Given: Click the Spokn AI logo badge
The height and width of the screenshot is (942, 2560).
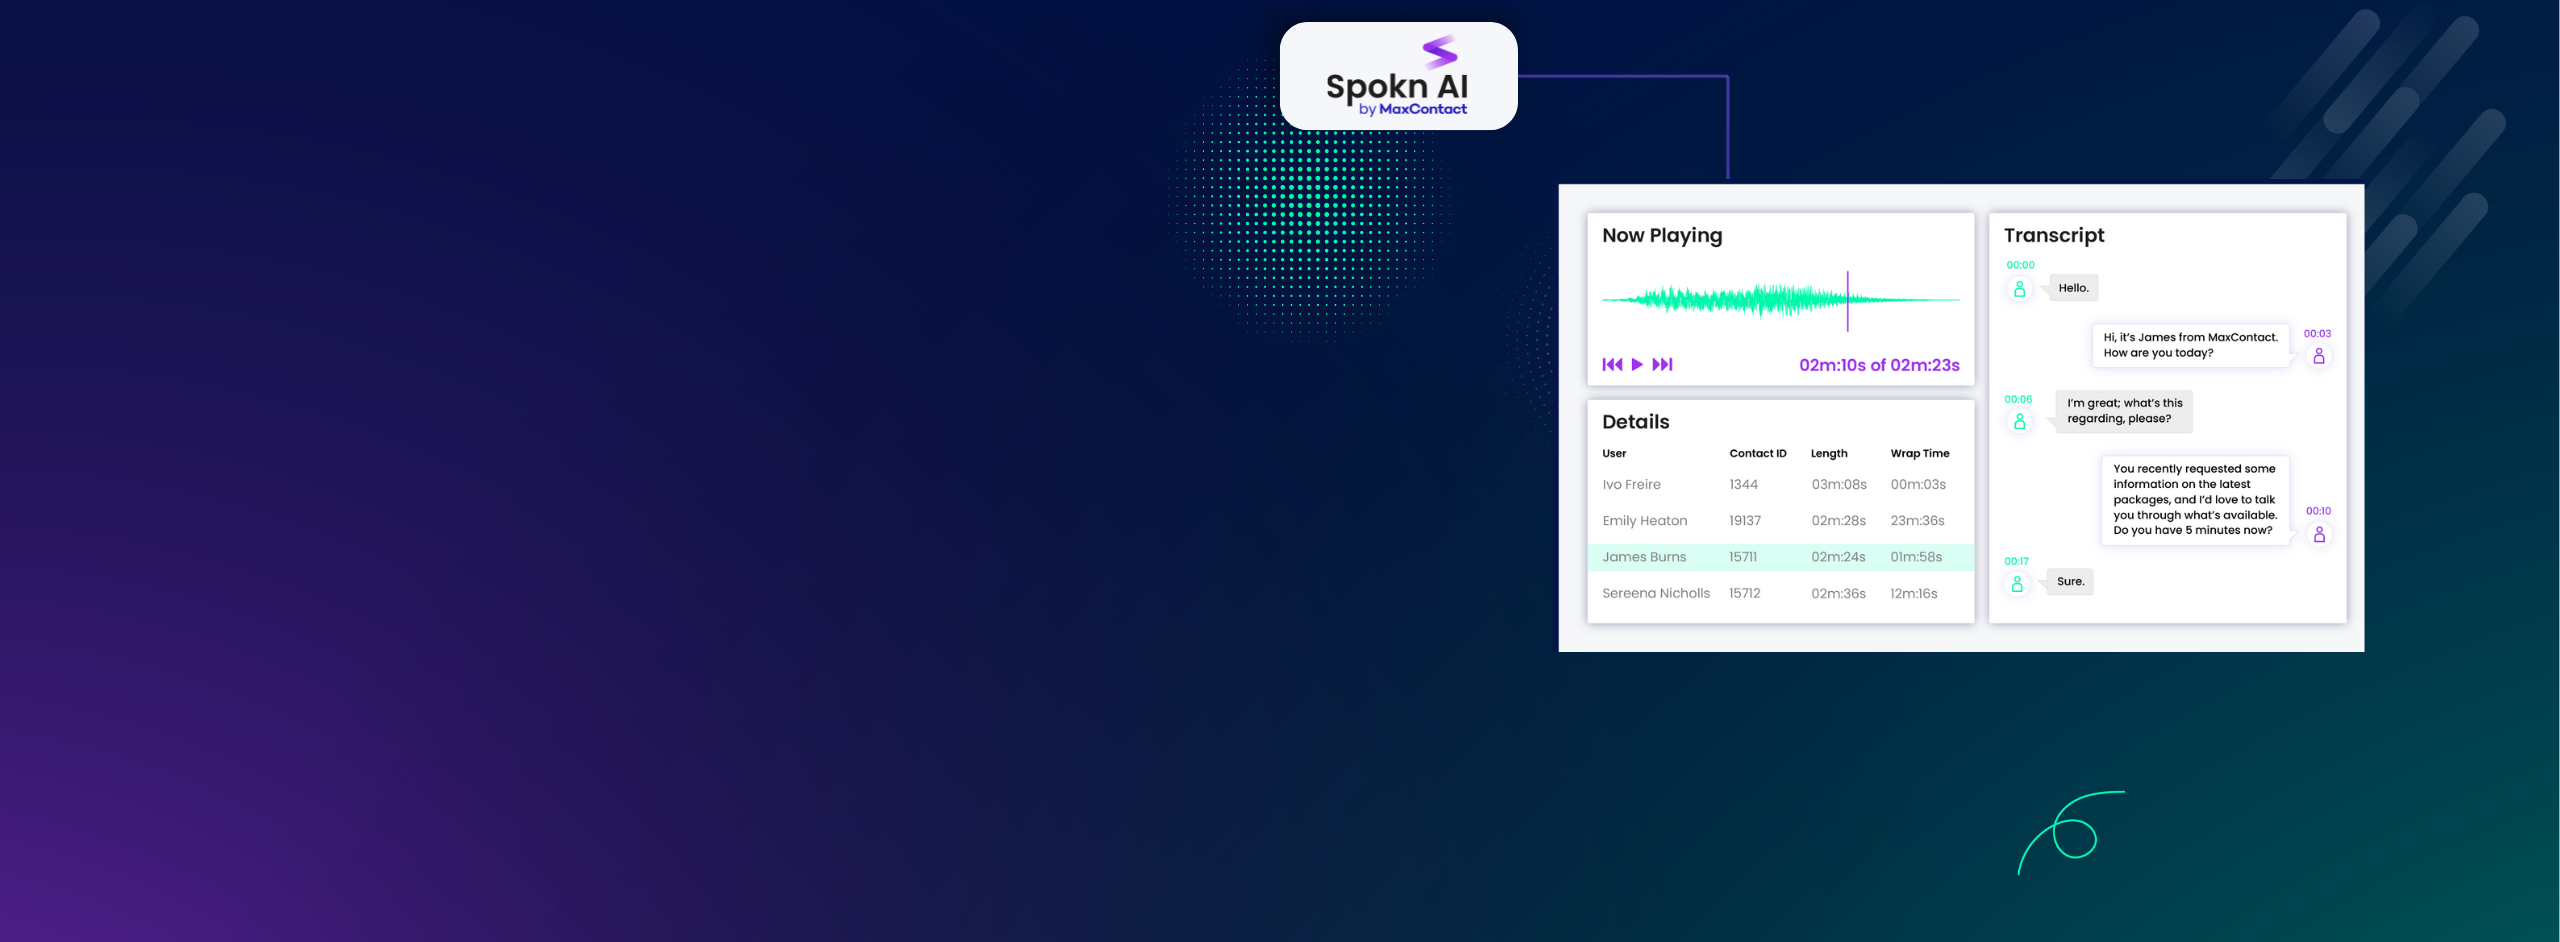Looking at the screenshot, I should pyautogui.click(x=1398, y=76).
